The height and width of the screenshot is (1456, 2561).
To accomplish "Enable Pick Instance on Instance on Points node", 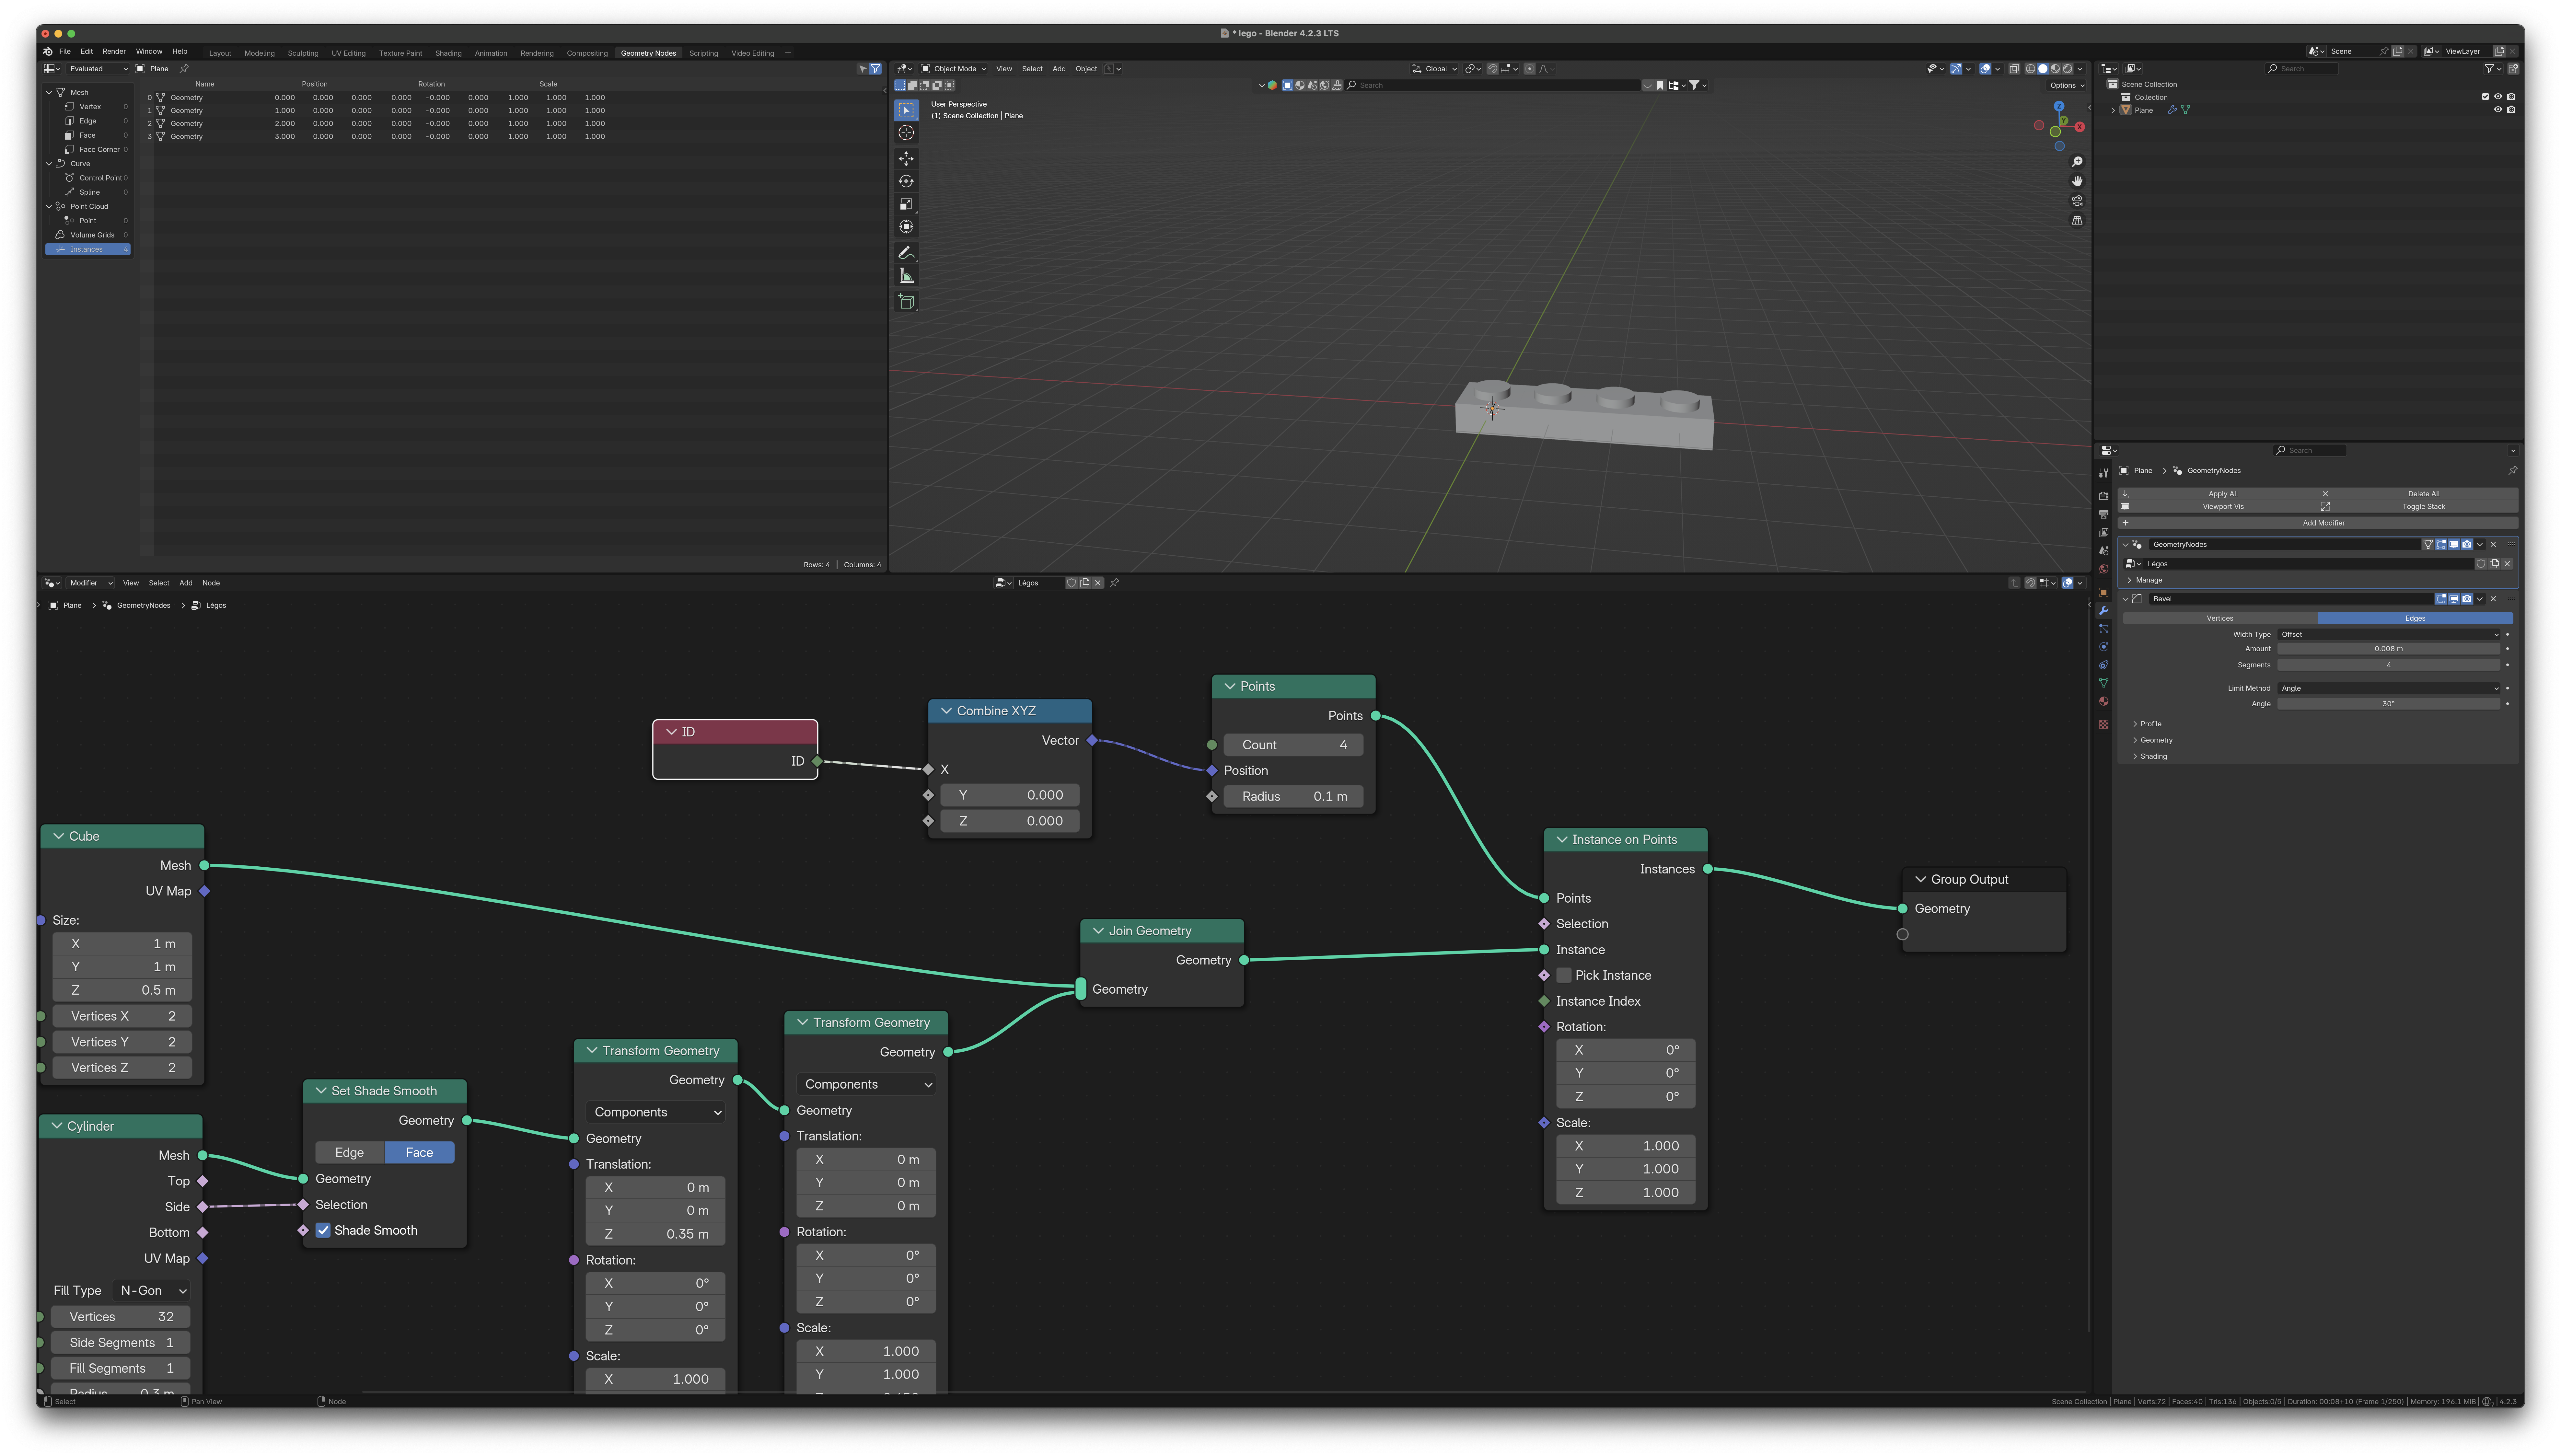I will [1564, 975].
